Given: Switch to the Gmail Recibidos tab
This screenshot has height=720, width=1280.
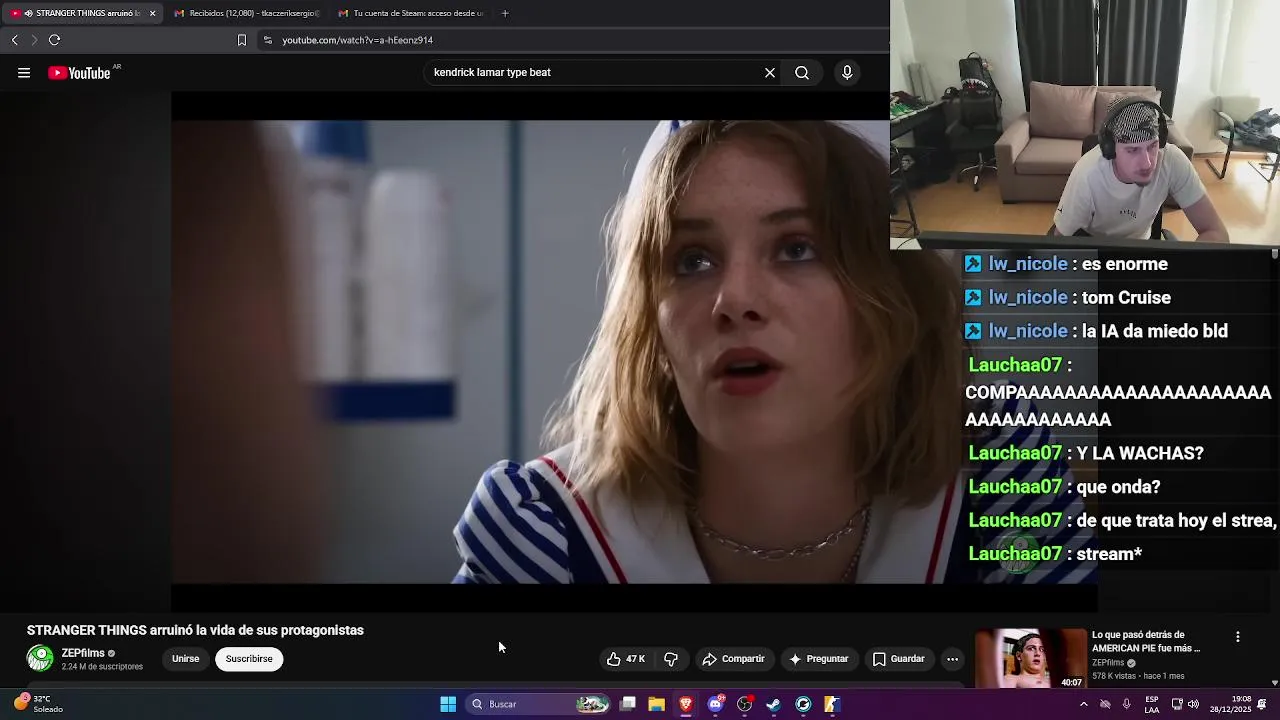Looking at the screenshot, I should click(247, 13).
